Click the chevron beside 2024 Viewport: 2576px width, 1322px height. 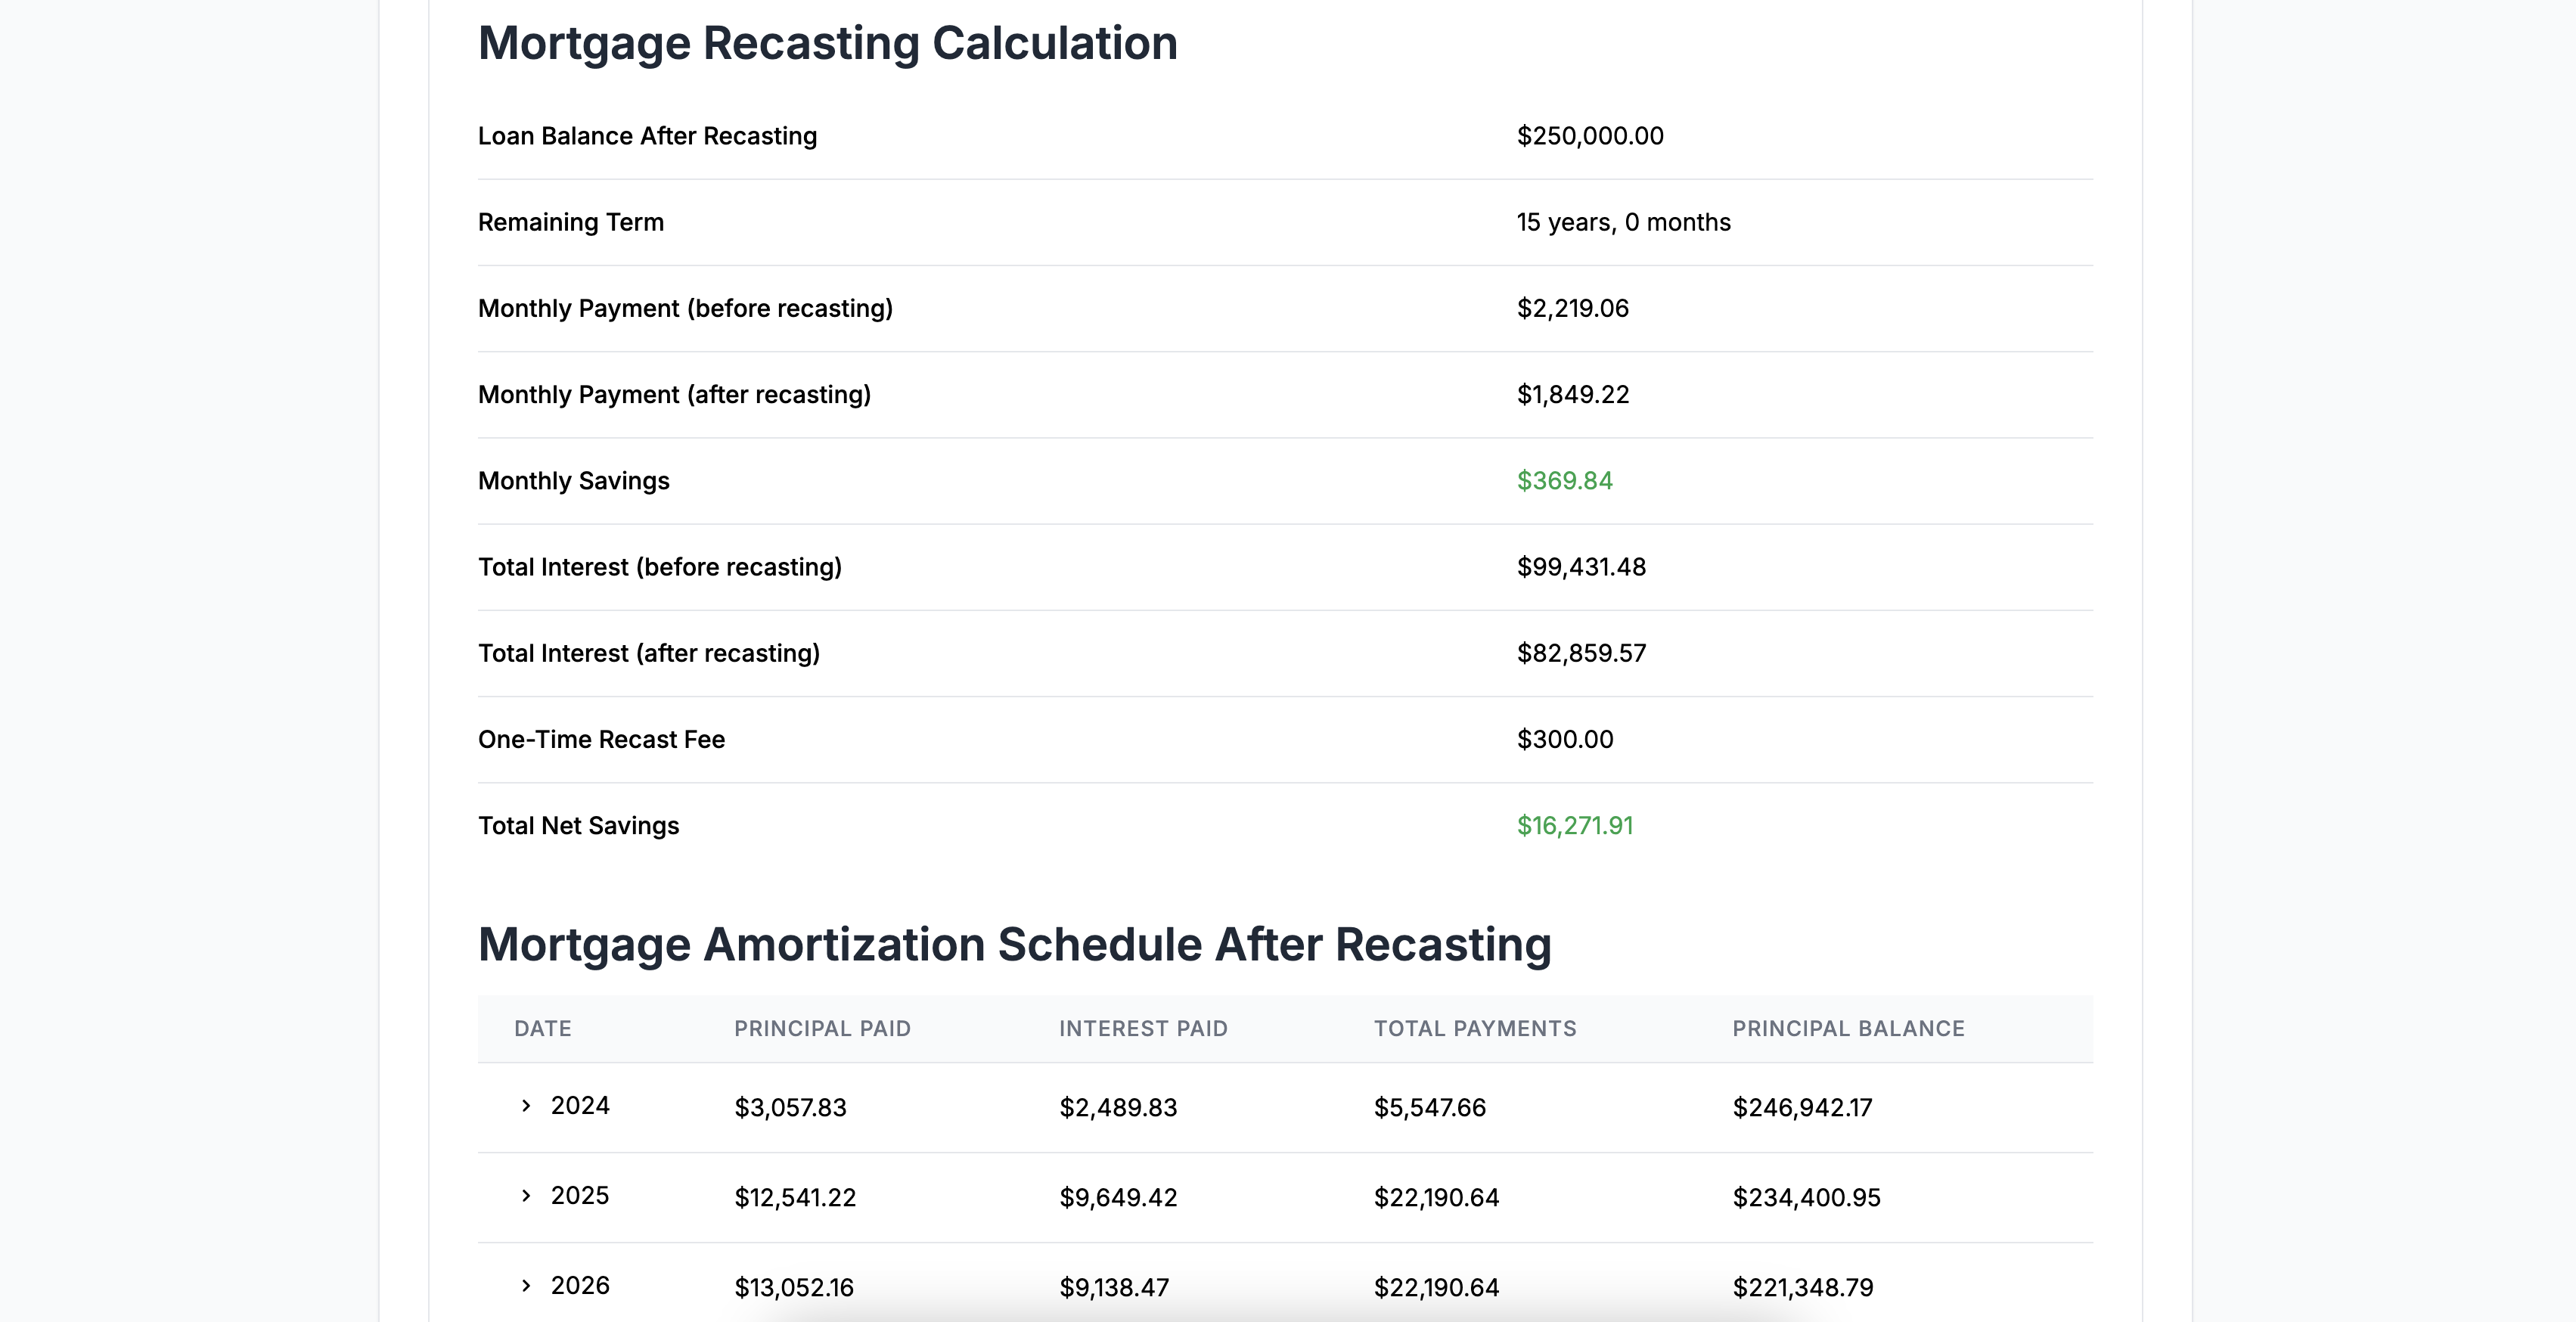point(524,1106)
